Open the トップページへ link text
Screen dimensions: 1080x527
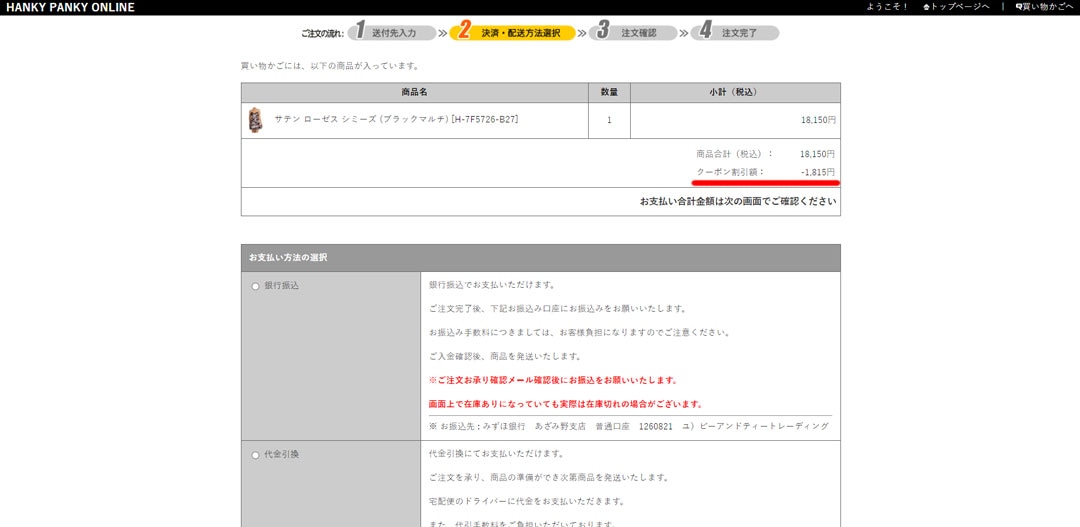[x=962, y=8]
